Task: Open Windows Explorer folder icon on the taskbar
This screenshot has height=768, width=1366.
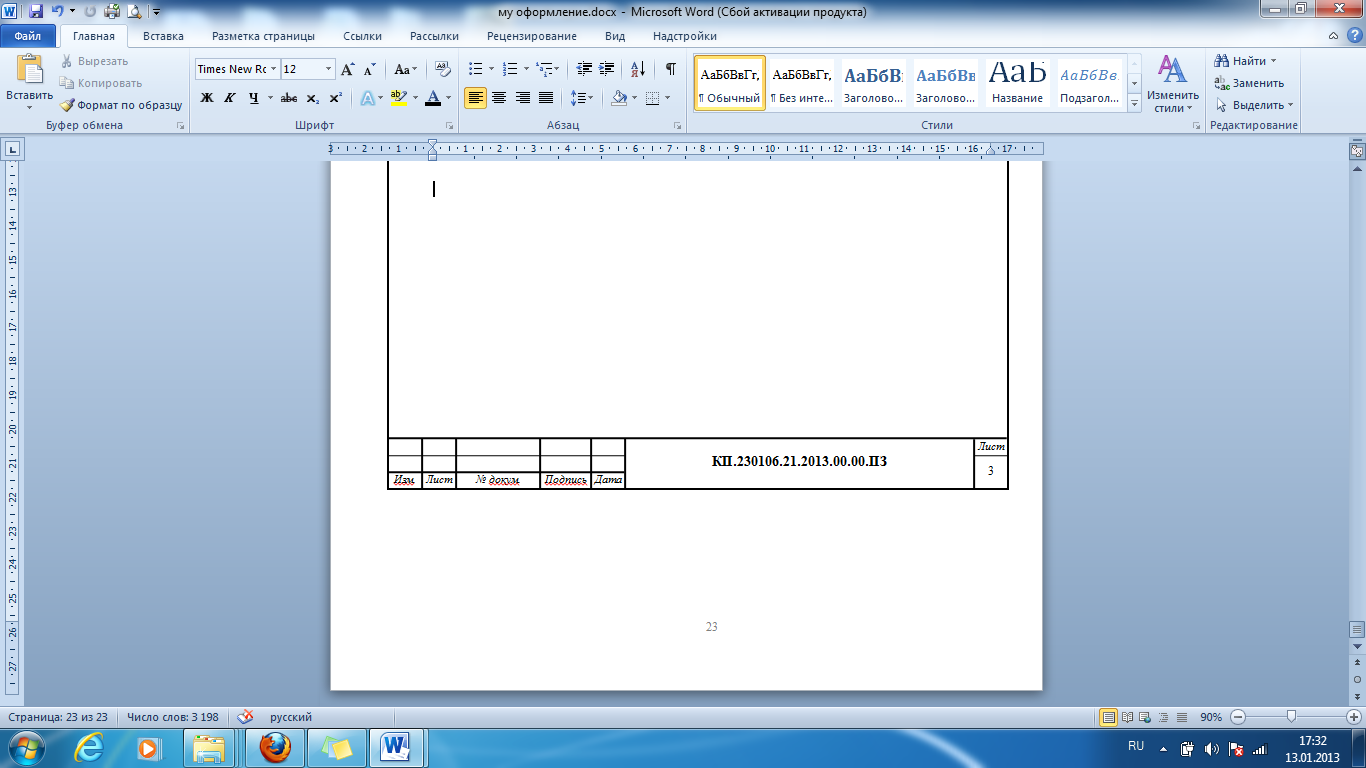Action: coord(211,747)
